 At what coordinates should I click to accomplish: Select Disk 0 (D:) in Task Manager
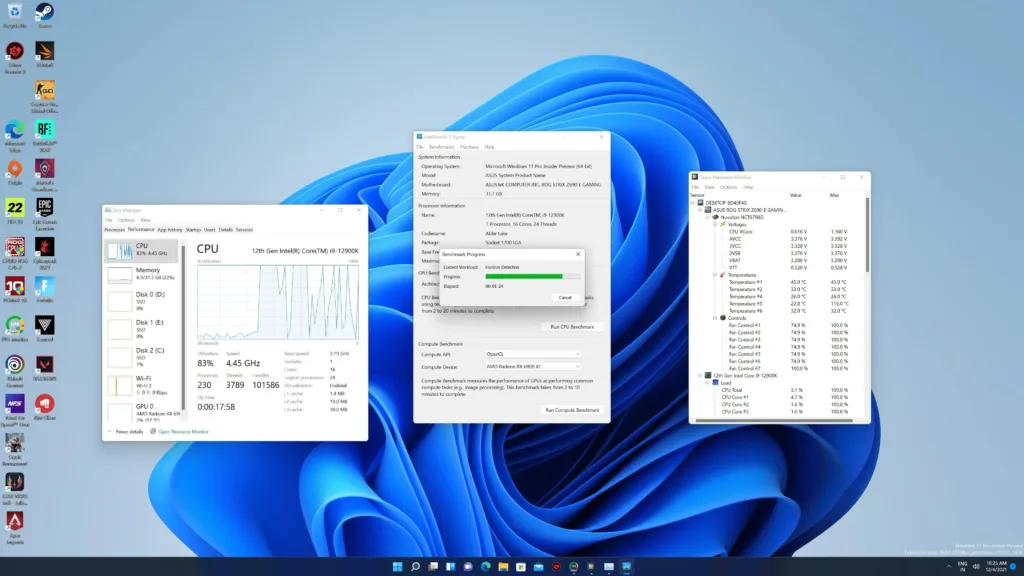tap(142, 301)
